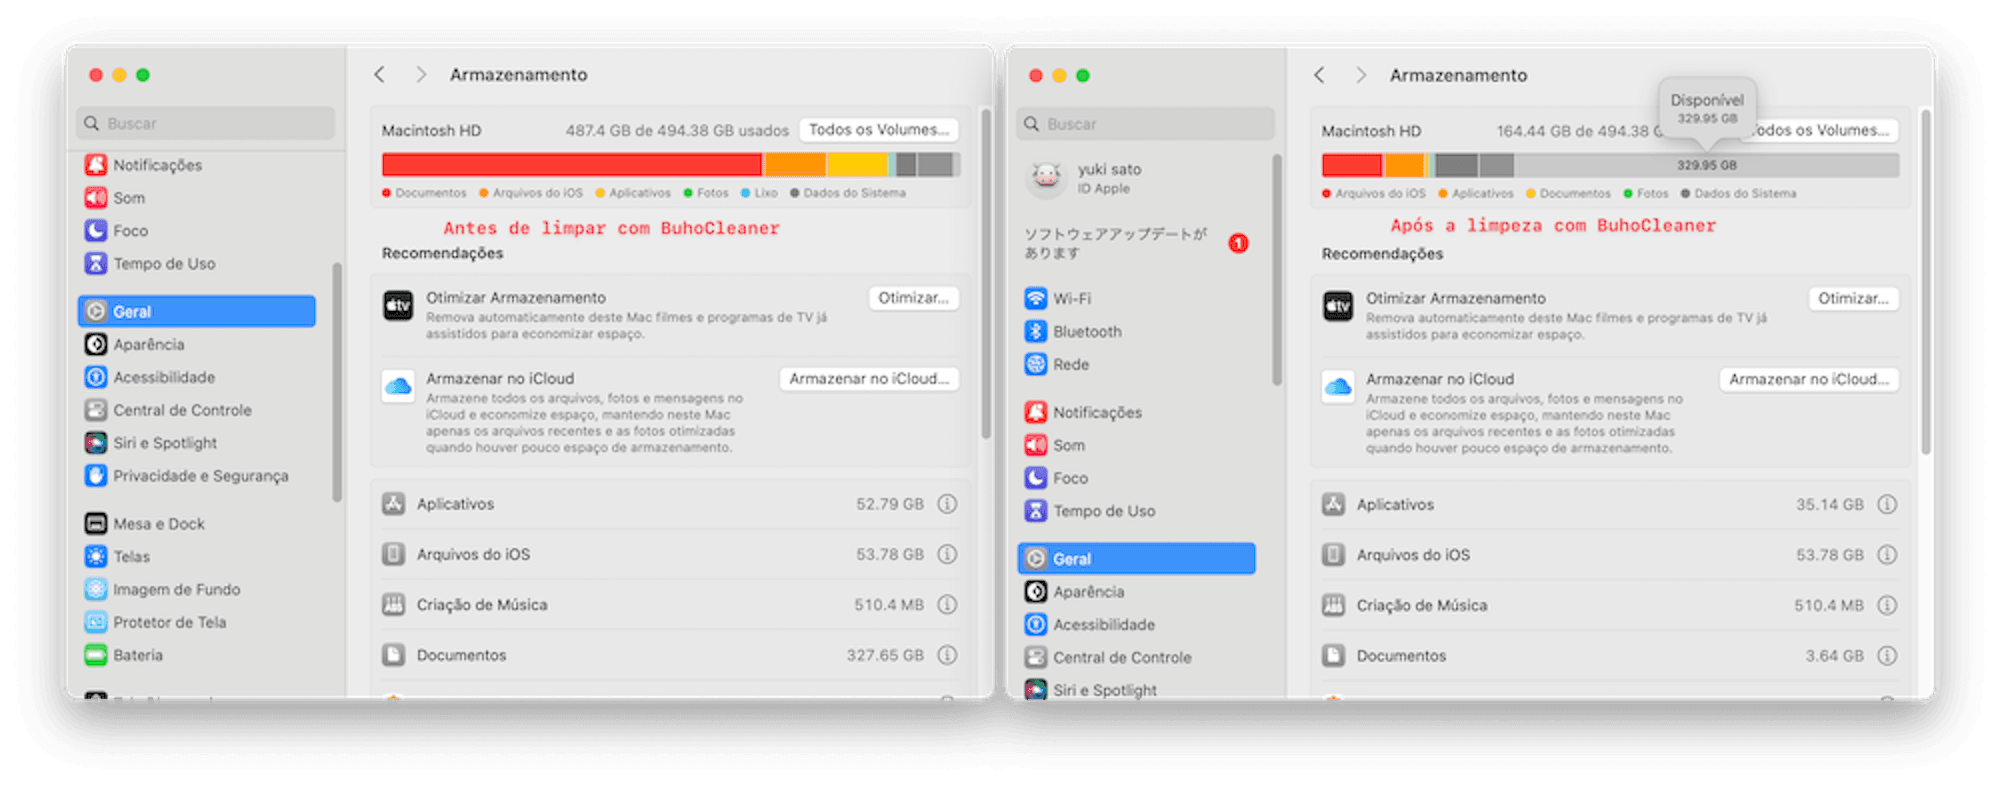Go back using the left window's back arrow
2000x786 pixels.
(x=379, y=75)
